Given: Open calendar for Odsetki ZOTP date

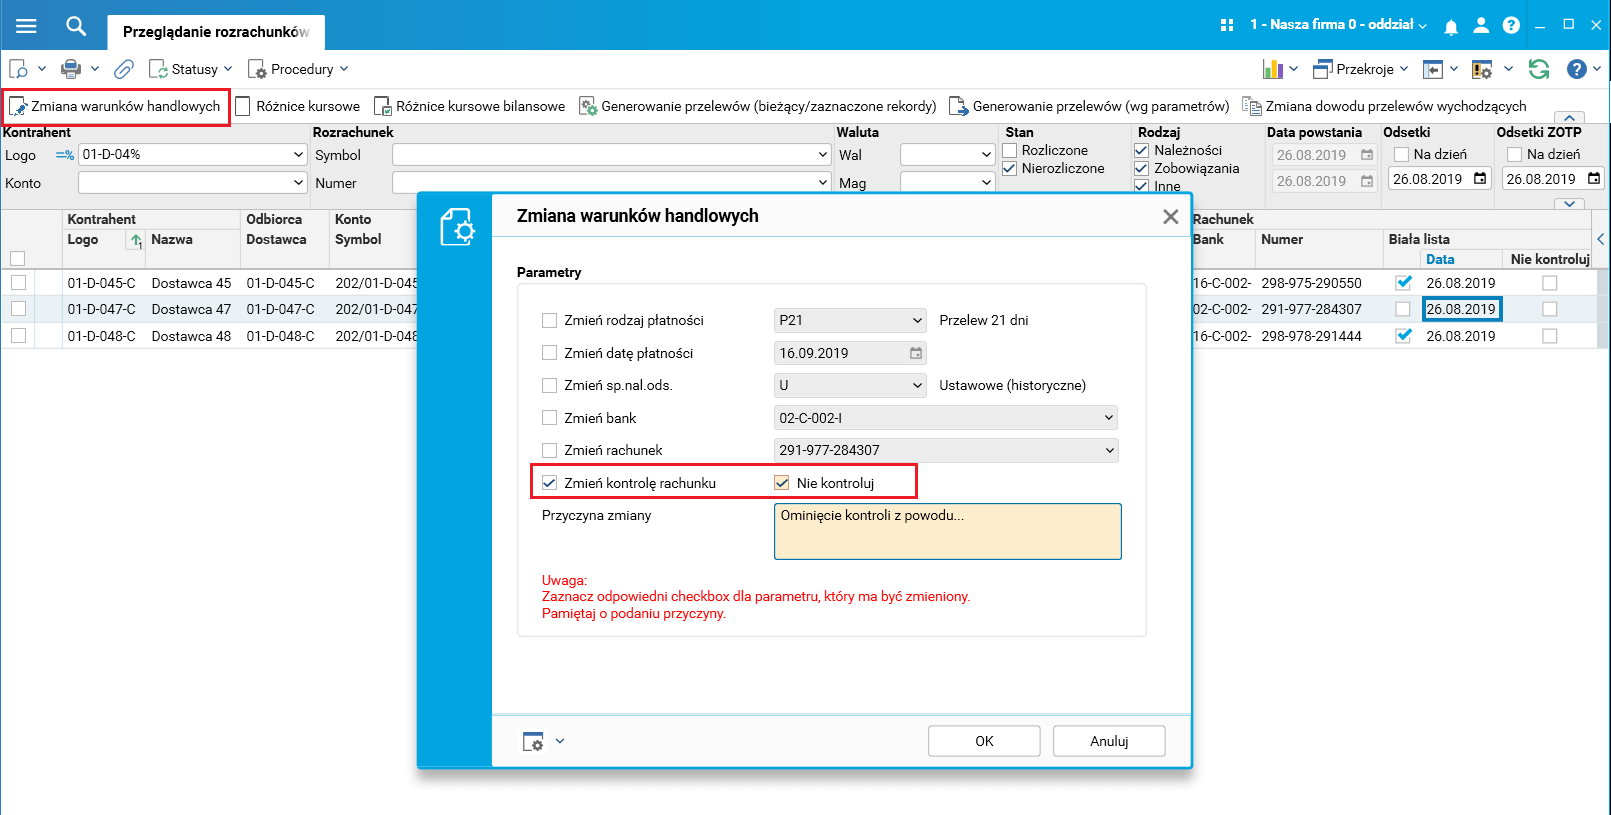Looking at the screenshot, I should (1594, 179).
